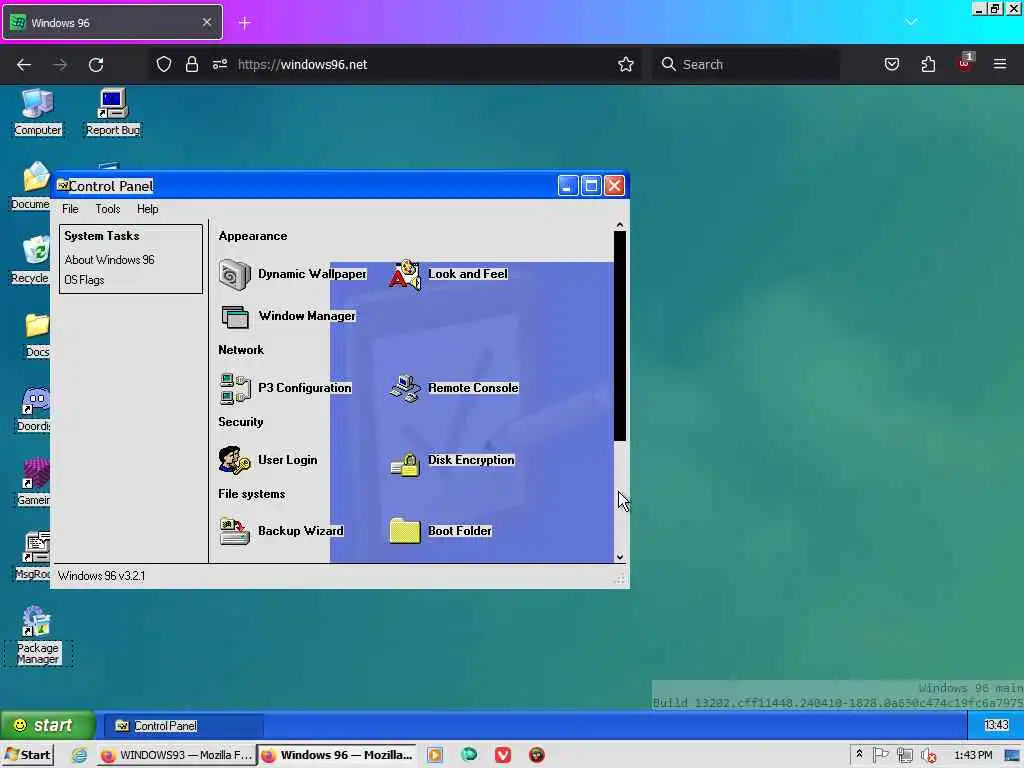The width and height of the screenshot is (1024, 768).
Task: Open the Remote Console applet
Action: pos(454,388)
